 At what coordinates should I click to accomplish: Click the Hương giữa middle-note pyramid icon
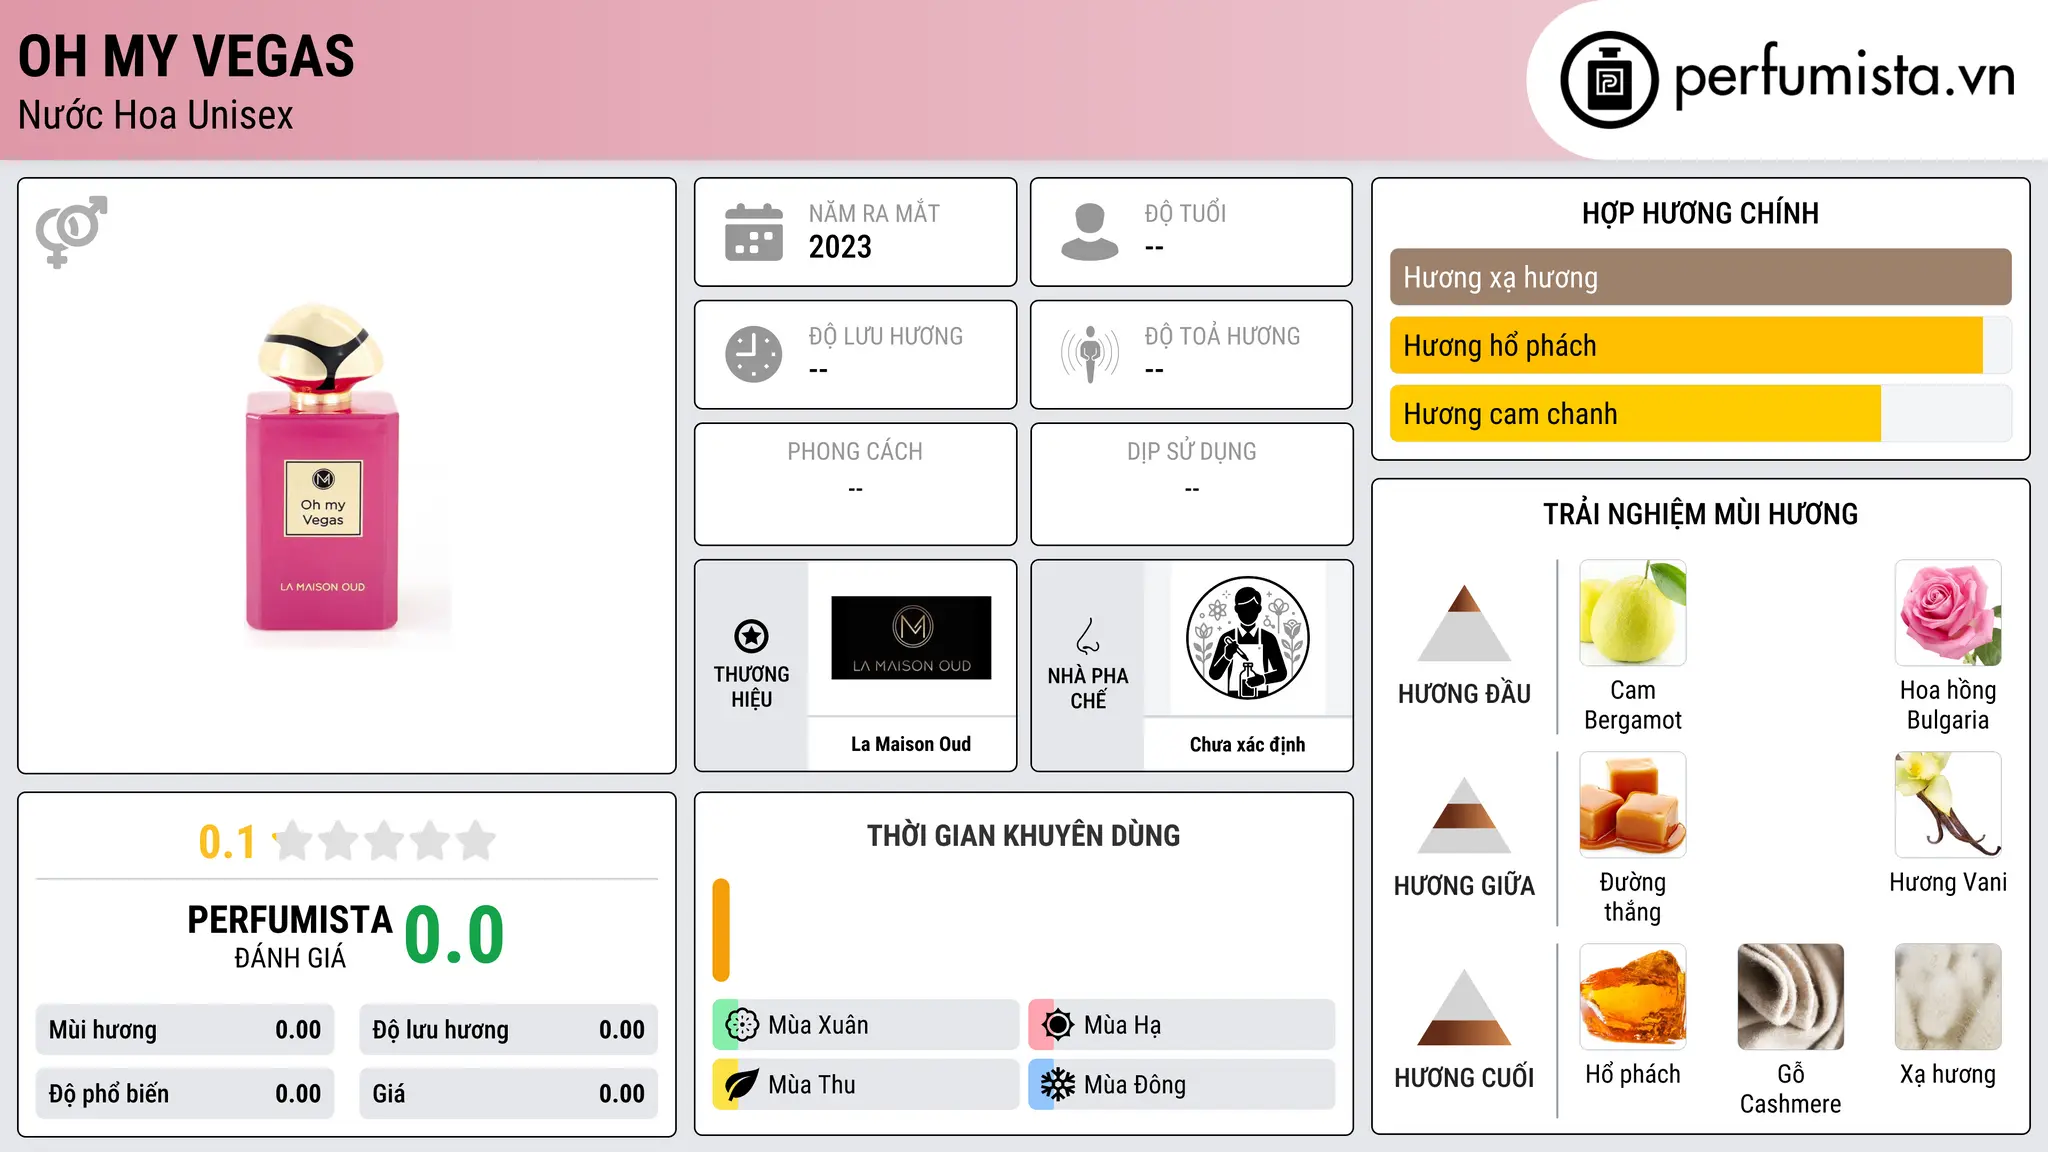pyautogui.click(x=1464, y=815)
